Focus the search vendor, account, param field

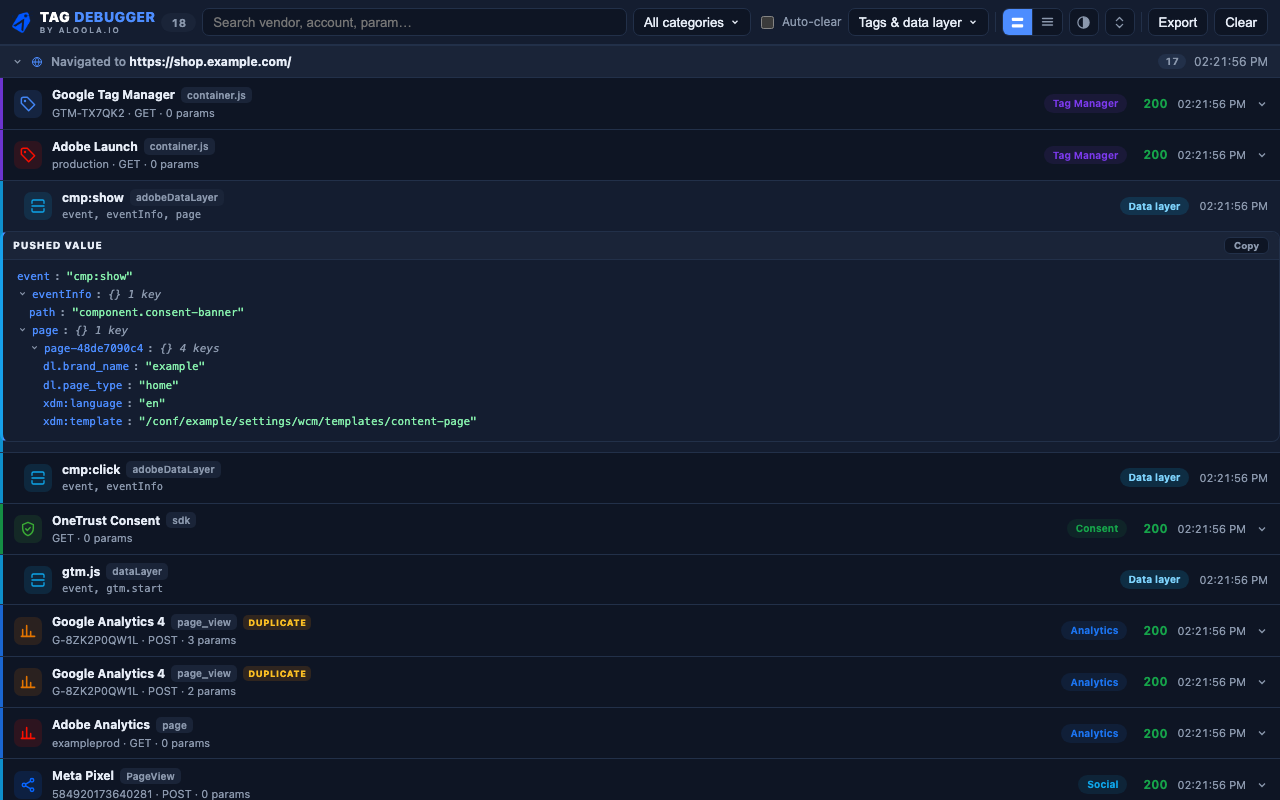(414, 22)
